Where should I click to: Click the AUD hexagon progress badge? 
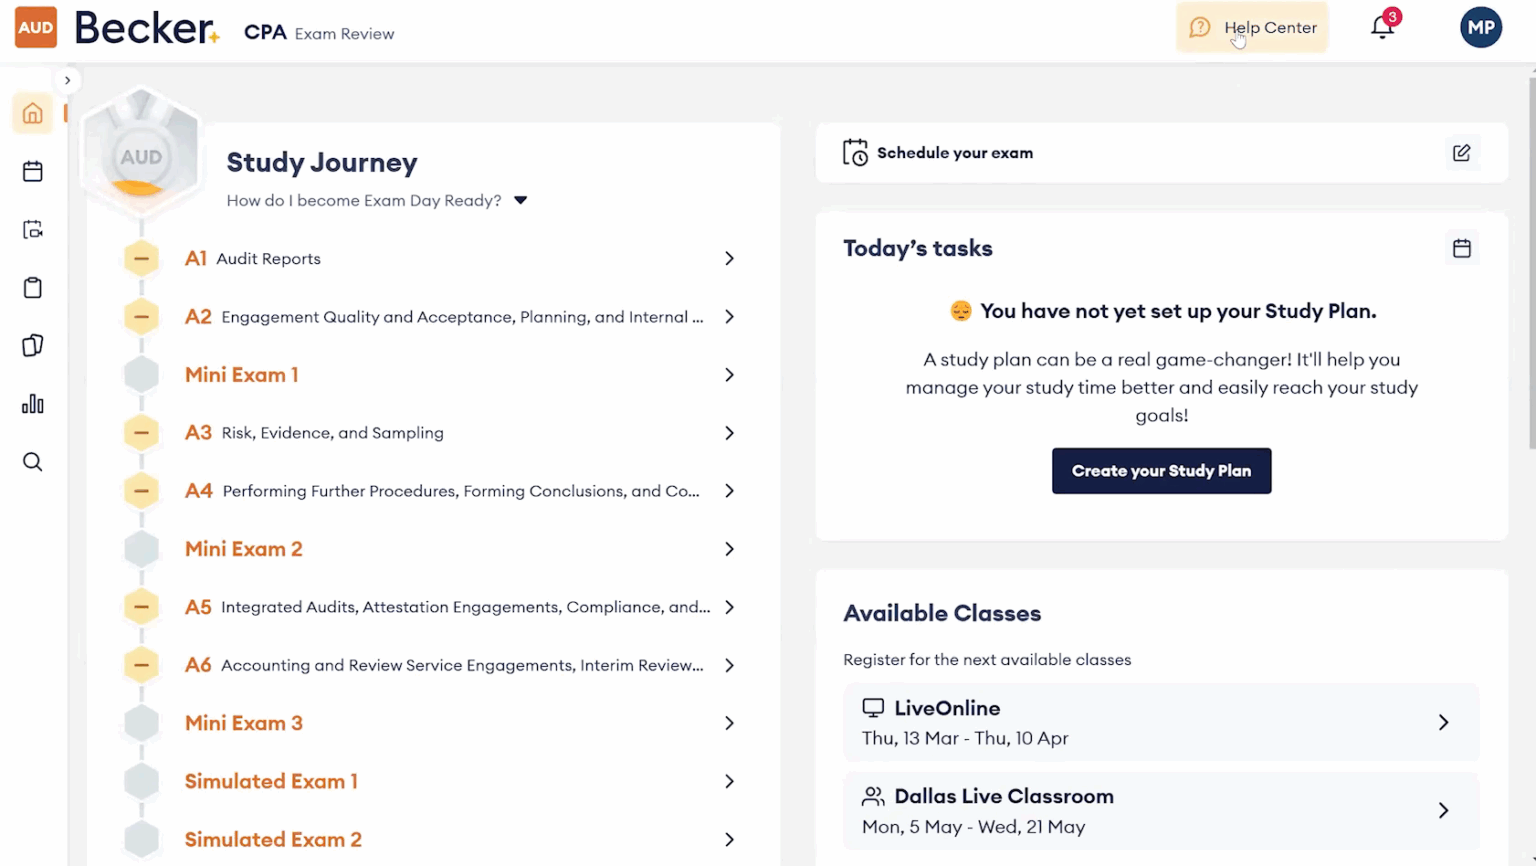point(142,155)
